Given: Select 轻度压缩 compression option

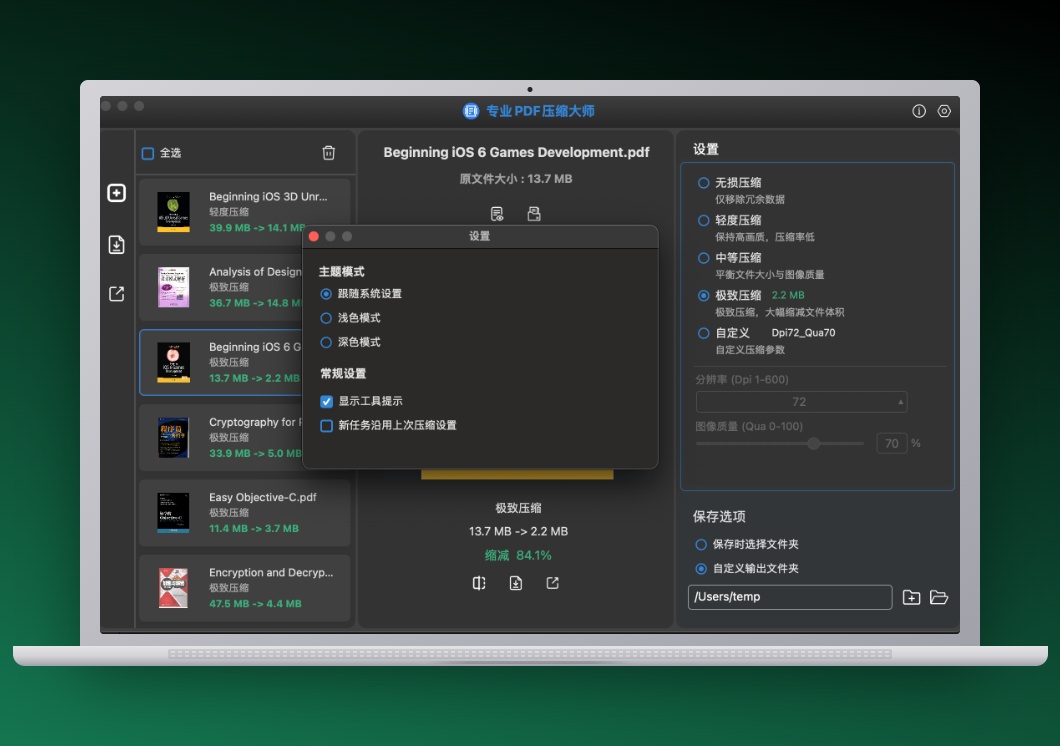Looking at the screenshot, I should [704, 220].
